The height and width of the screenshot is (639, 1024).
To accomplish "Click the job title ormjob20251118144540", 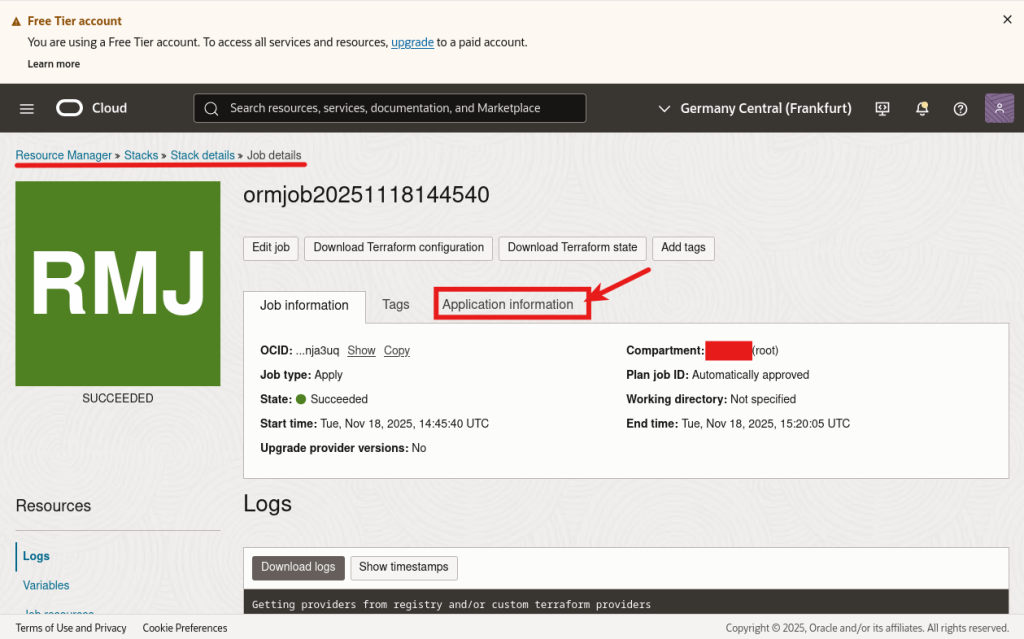I will click(366, 195).
